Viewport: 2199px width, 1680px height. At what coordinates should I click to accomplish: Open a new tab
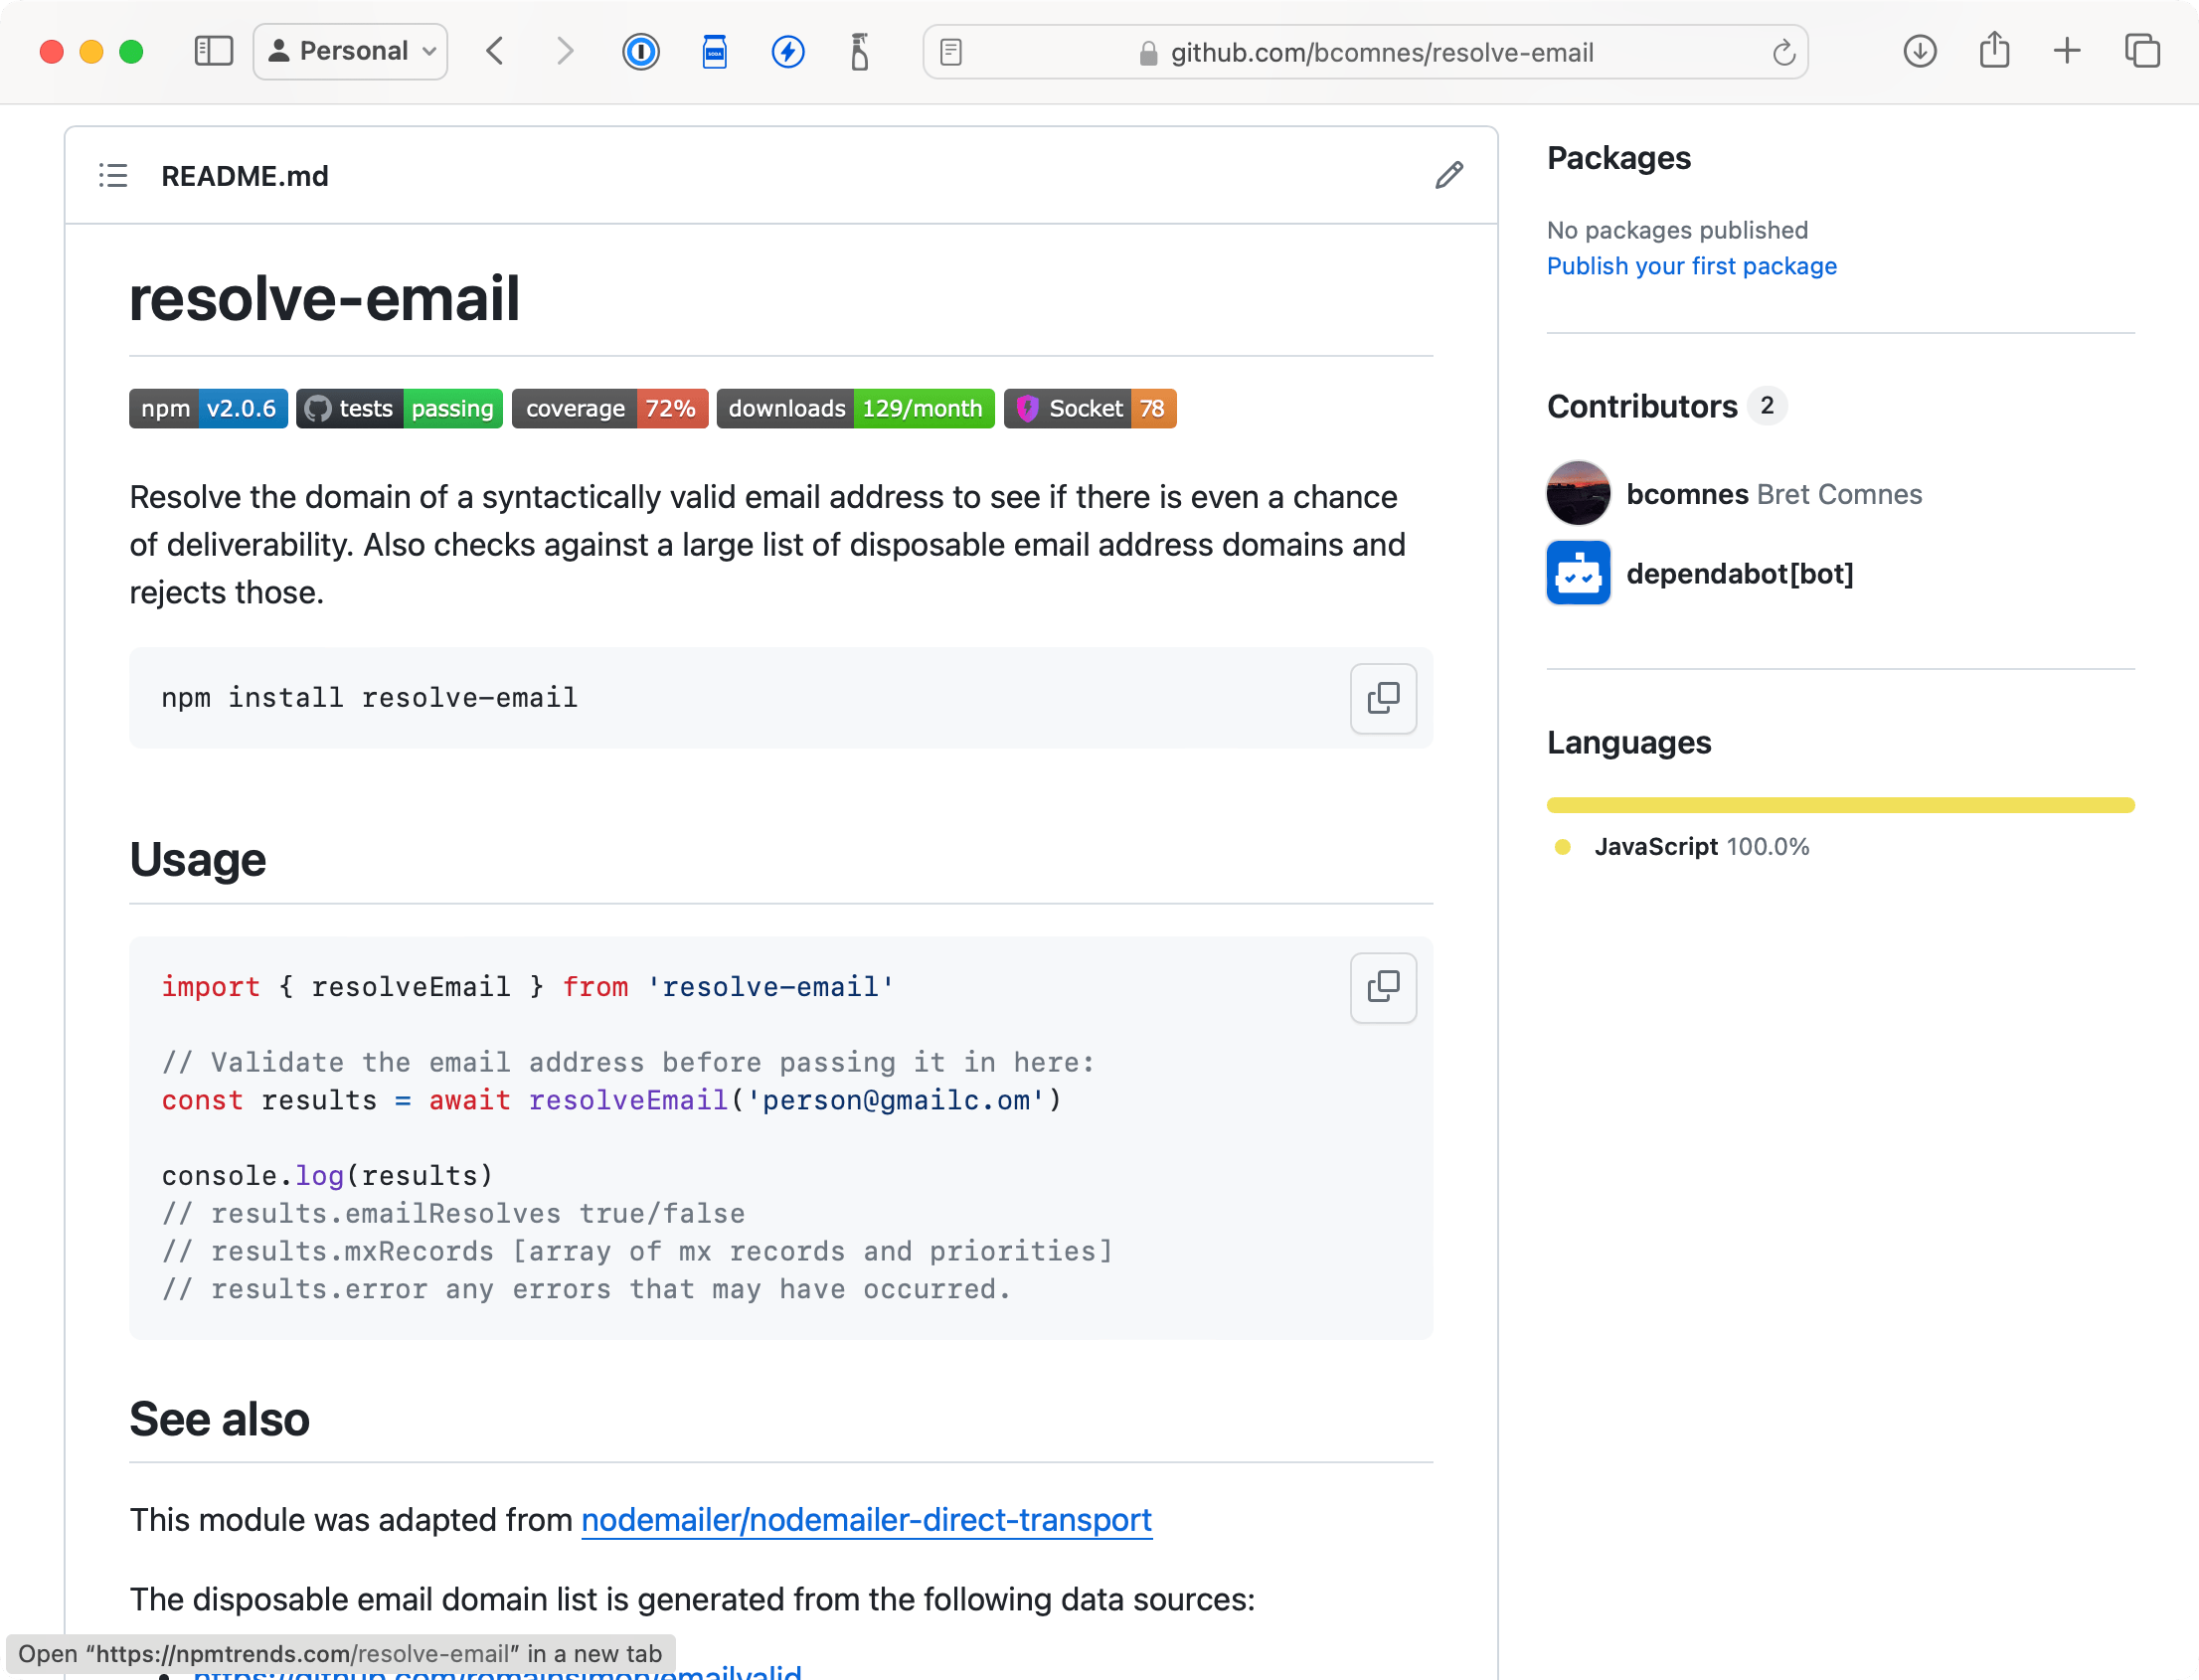(x=2067, y=51)
